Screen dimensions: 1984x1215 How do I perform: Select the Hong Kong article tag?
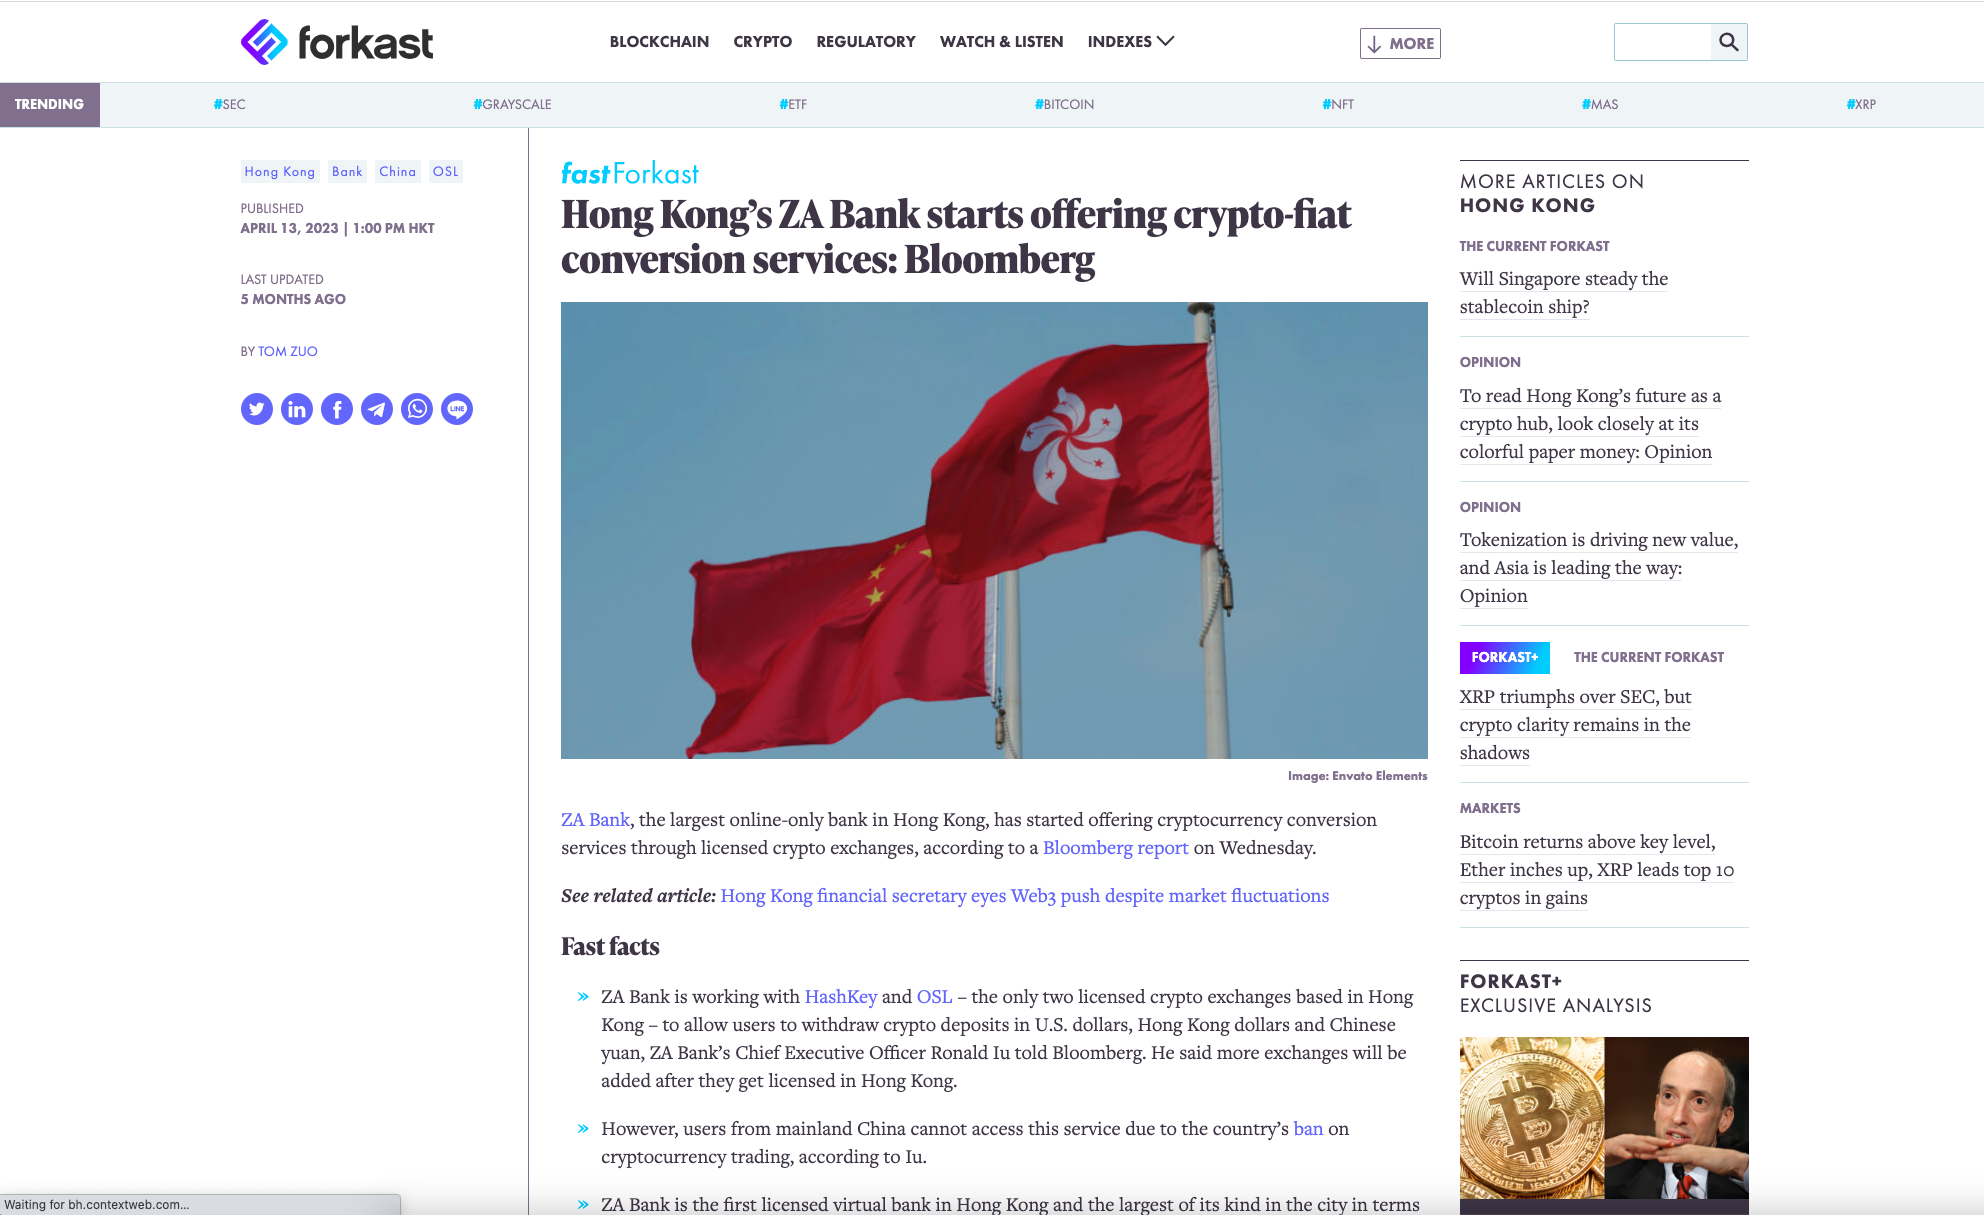280,171
